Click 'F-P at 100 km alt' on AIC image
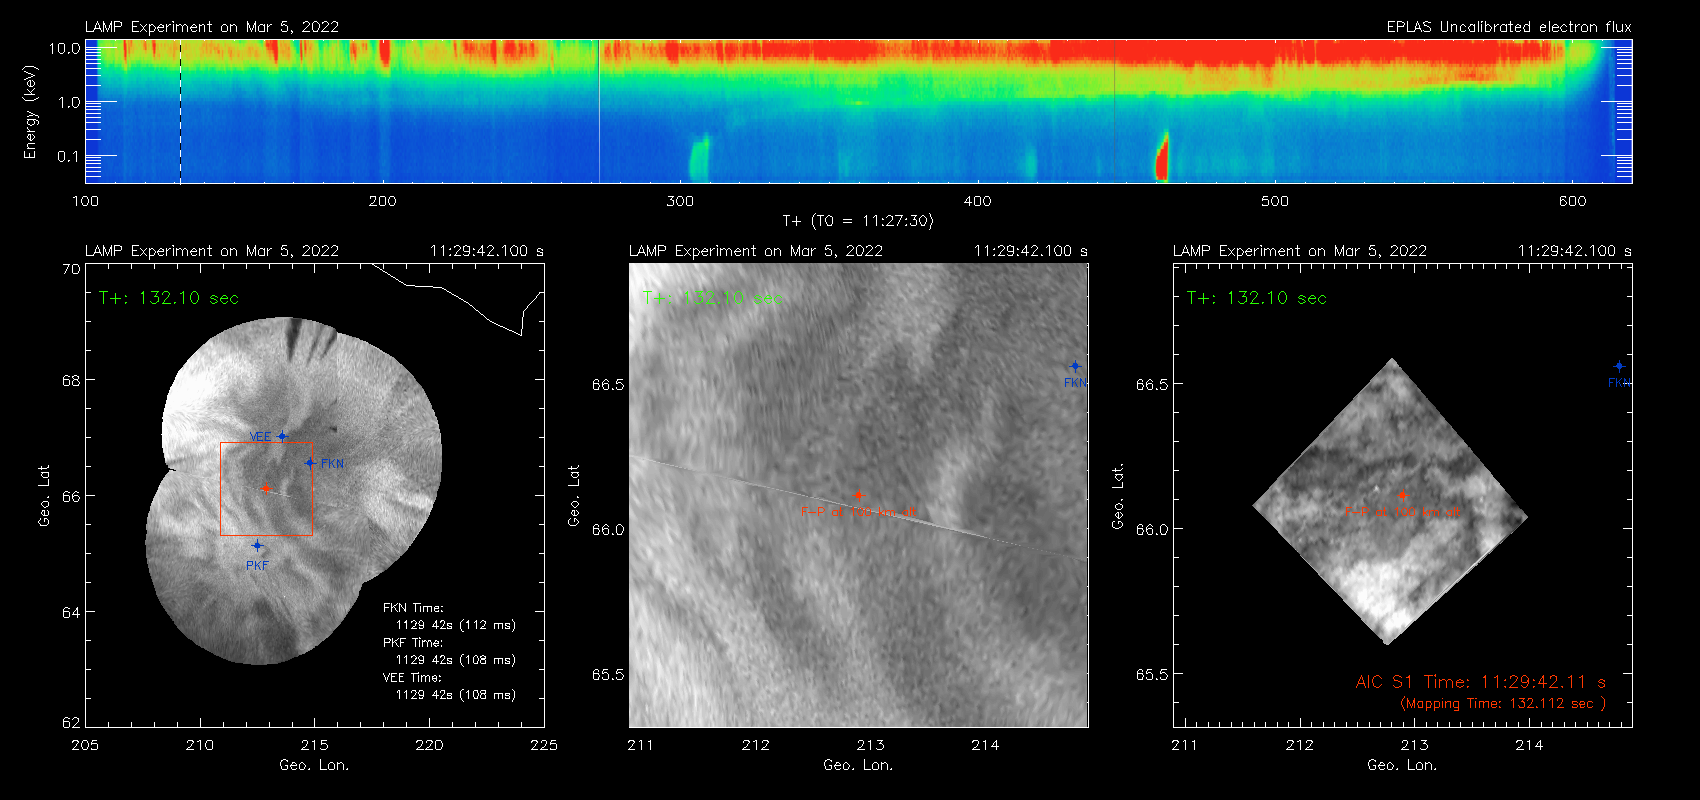 [x=1402, y=512]
